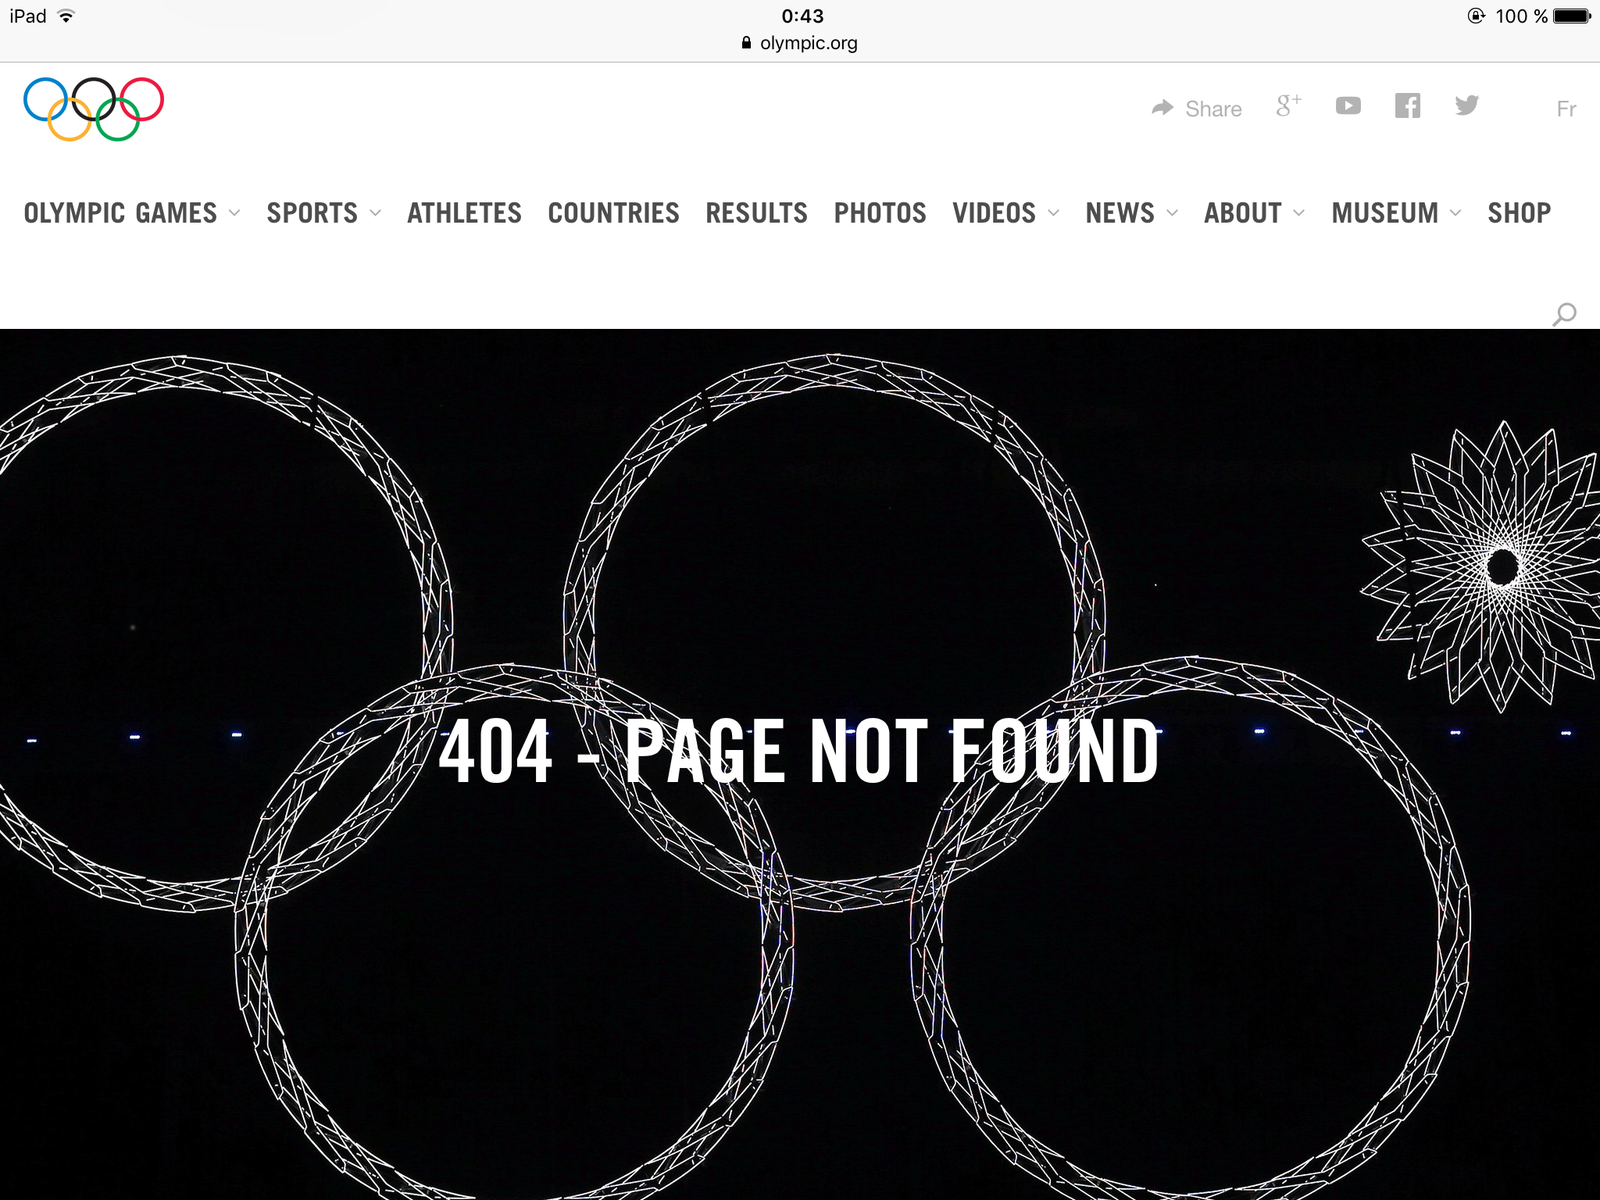This screenshot has height=1200, width=1600.
Task: Open the Twitter social icon
Action: 1467,105
